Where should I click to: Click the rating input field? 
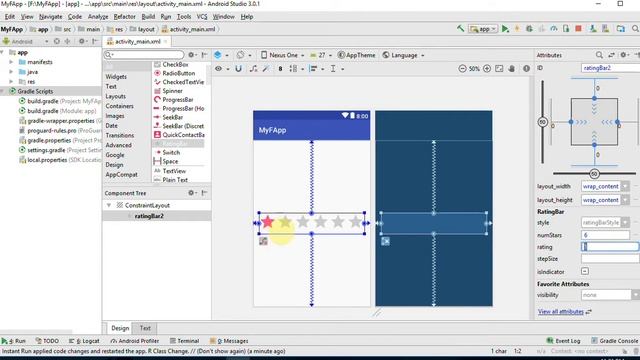[610, 247]
